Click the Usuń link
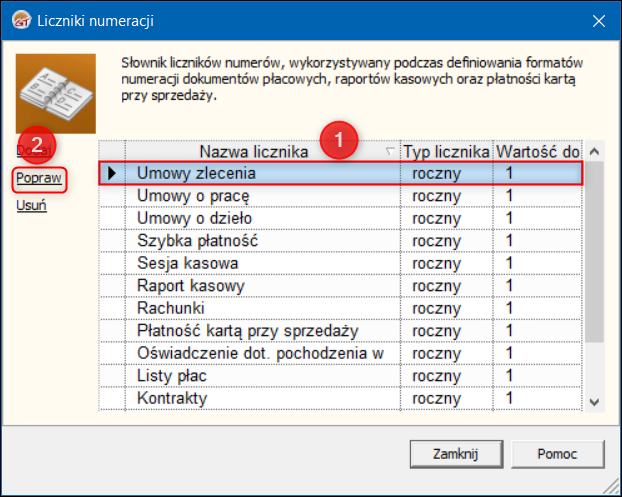The width and height of the screenshot is (622, 497). [30, 206]
